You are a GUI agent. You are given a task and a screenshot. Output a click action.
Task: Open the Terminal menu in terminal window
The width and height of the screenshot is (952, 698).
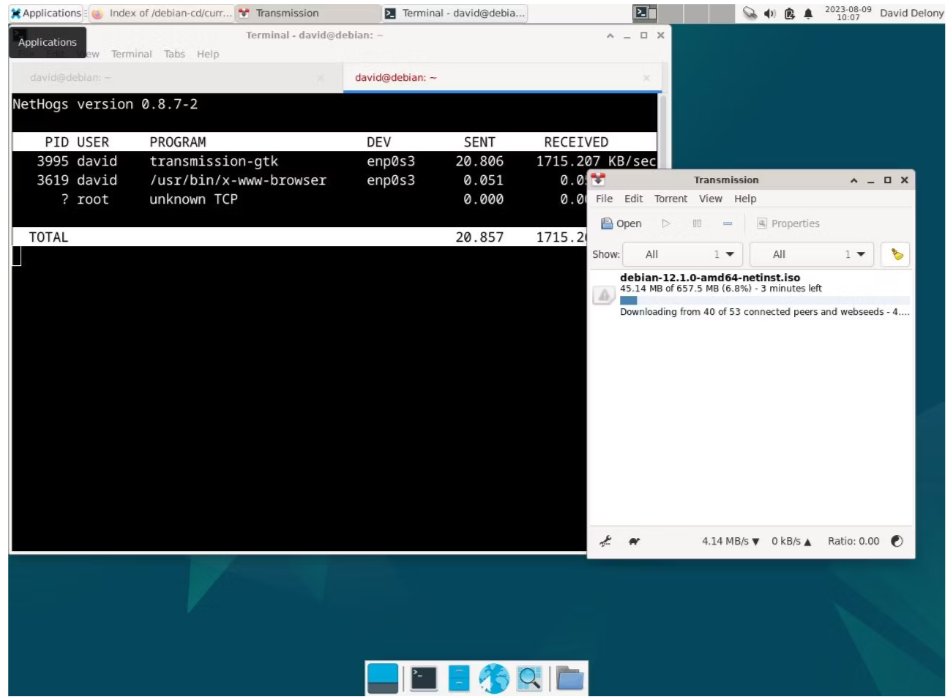coord(131,54)
